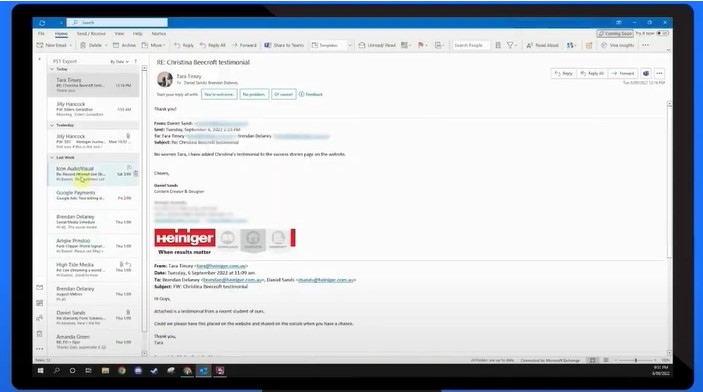
Task: Open the Icon Audio/Visual email
Action: tap(93, 174)
